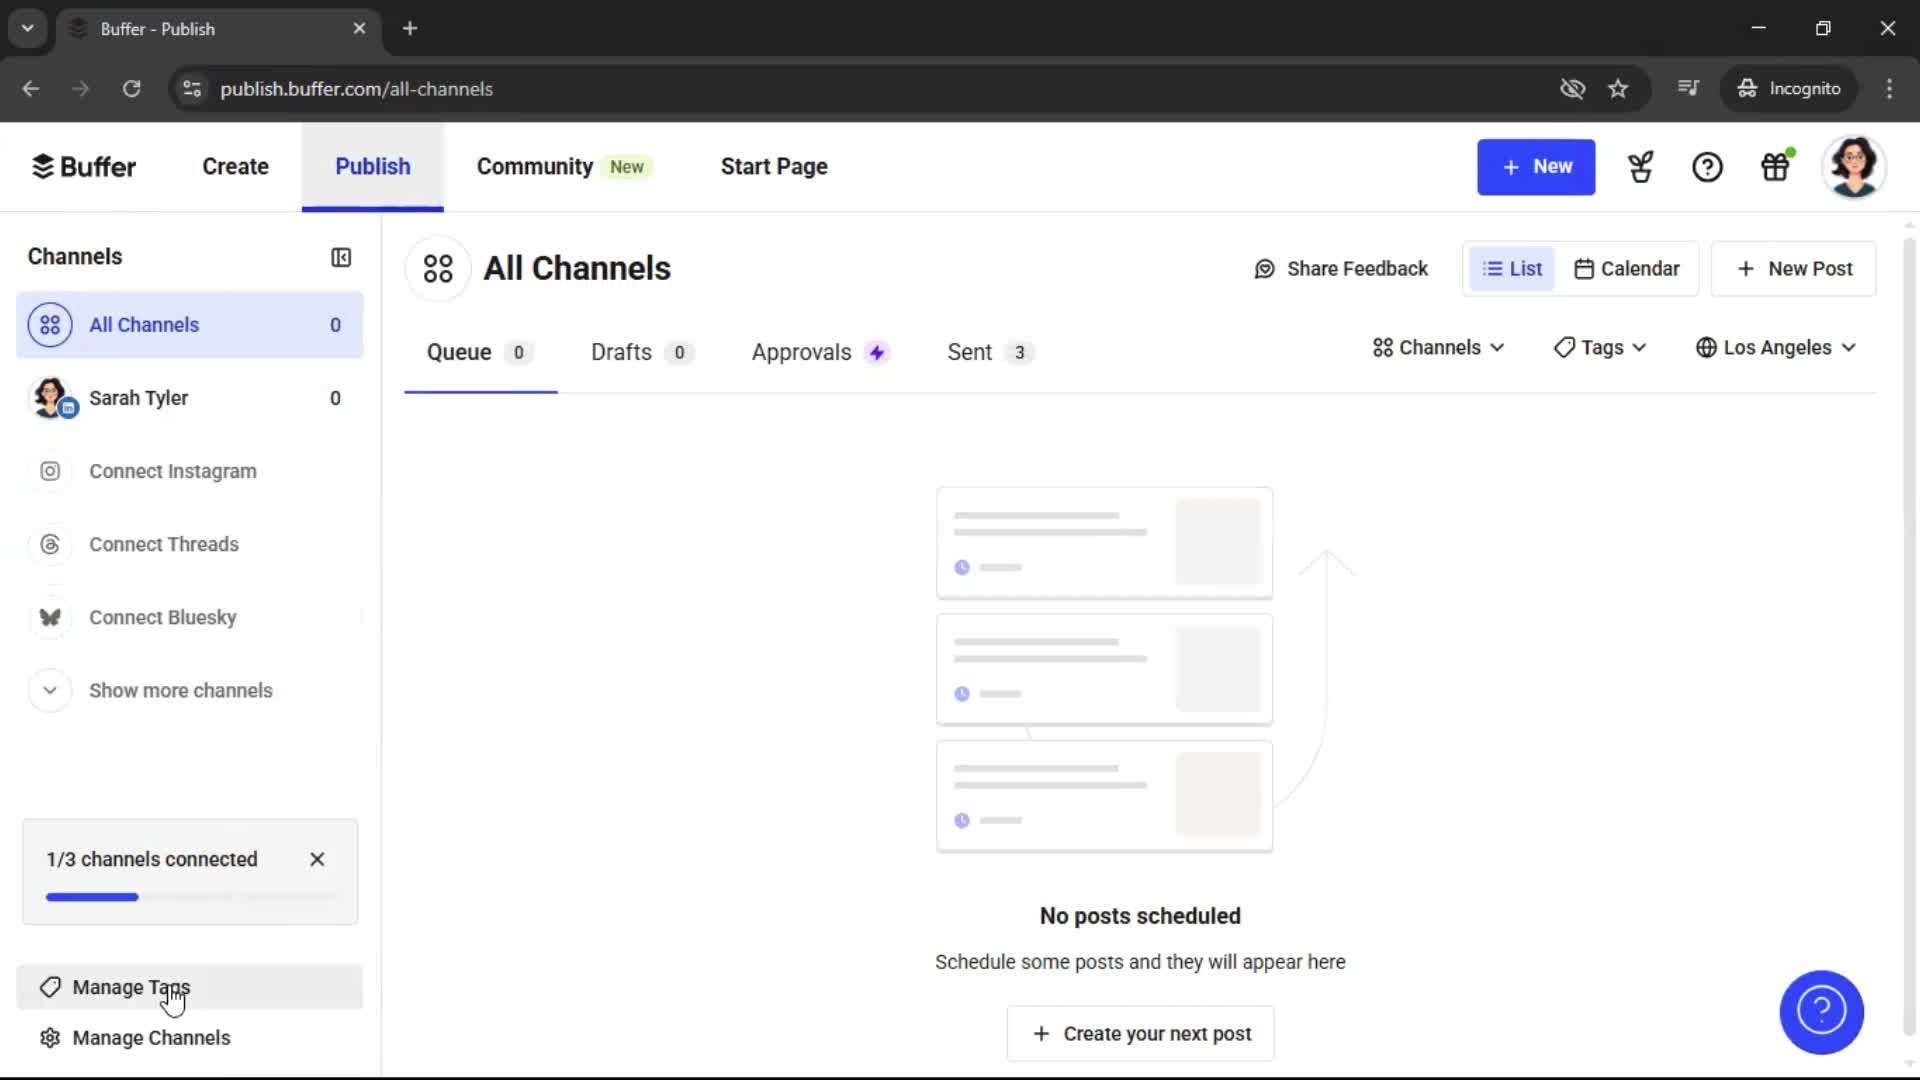
Task: Click Create your next post
Action: (1140, 1033)
